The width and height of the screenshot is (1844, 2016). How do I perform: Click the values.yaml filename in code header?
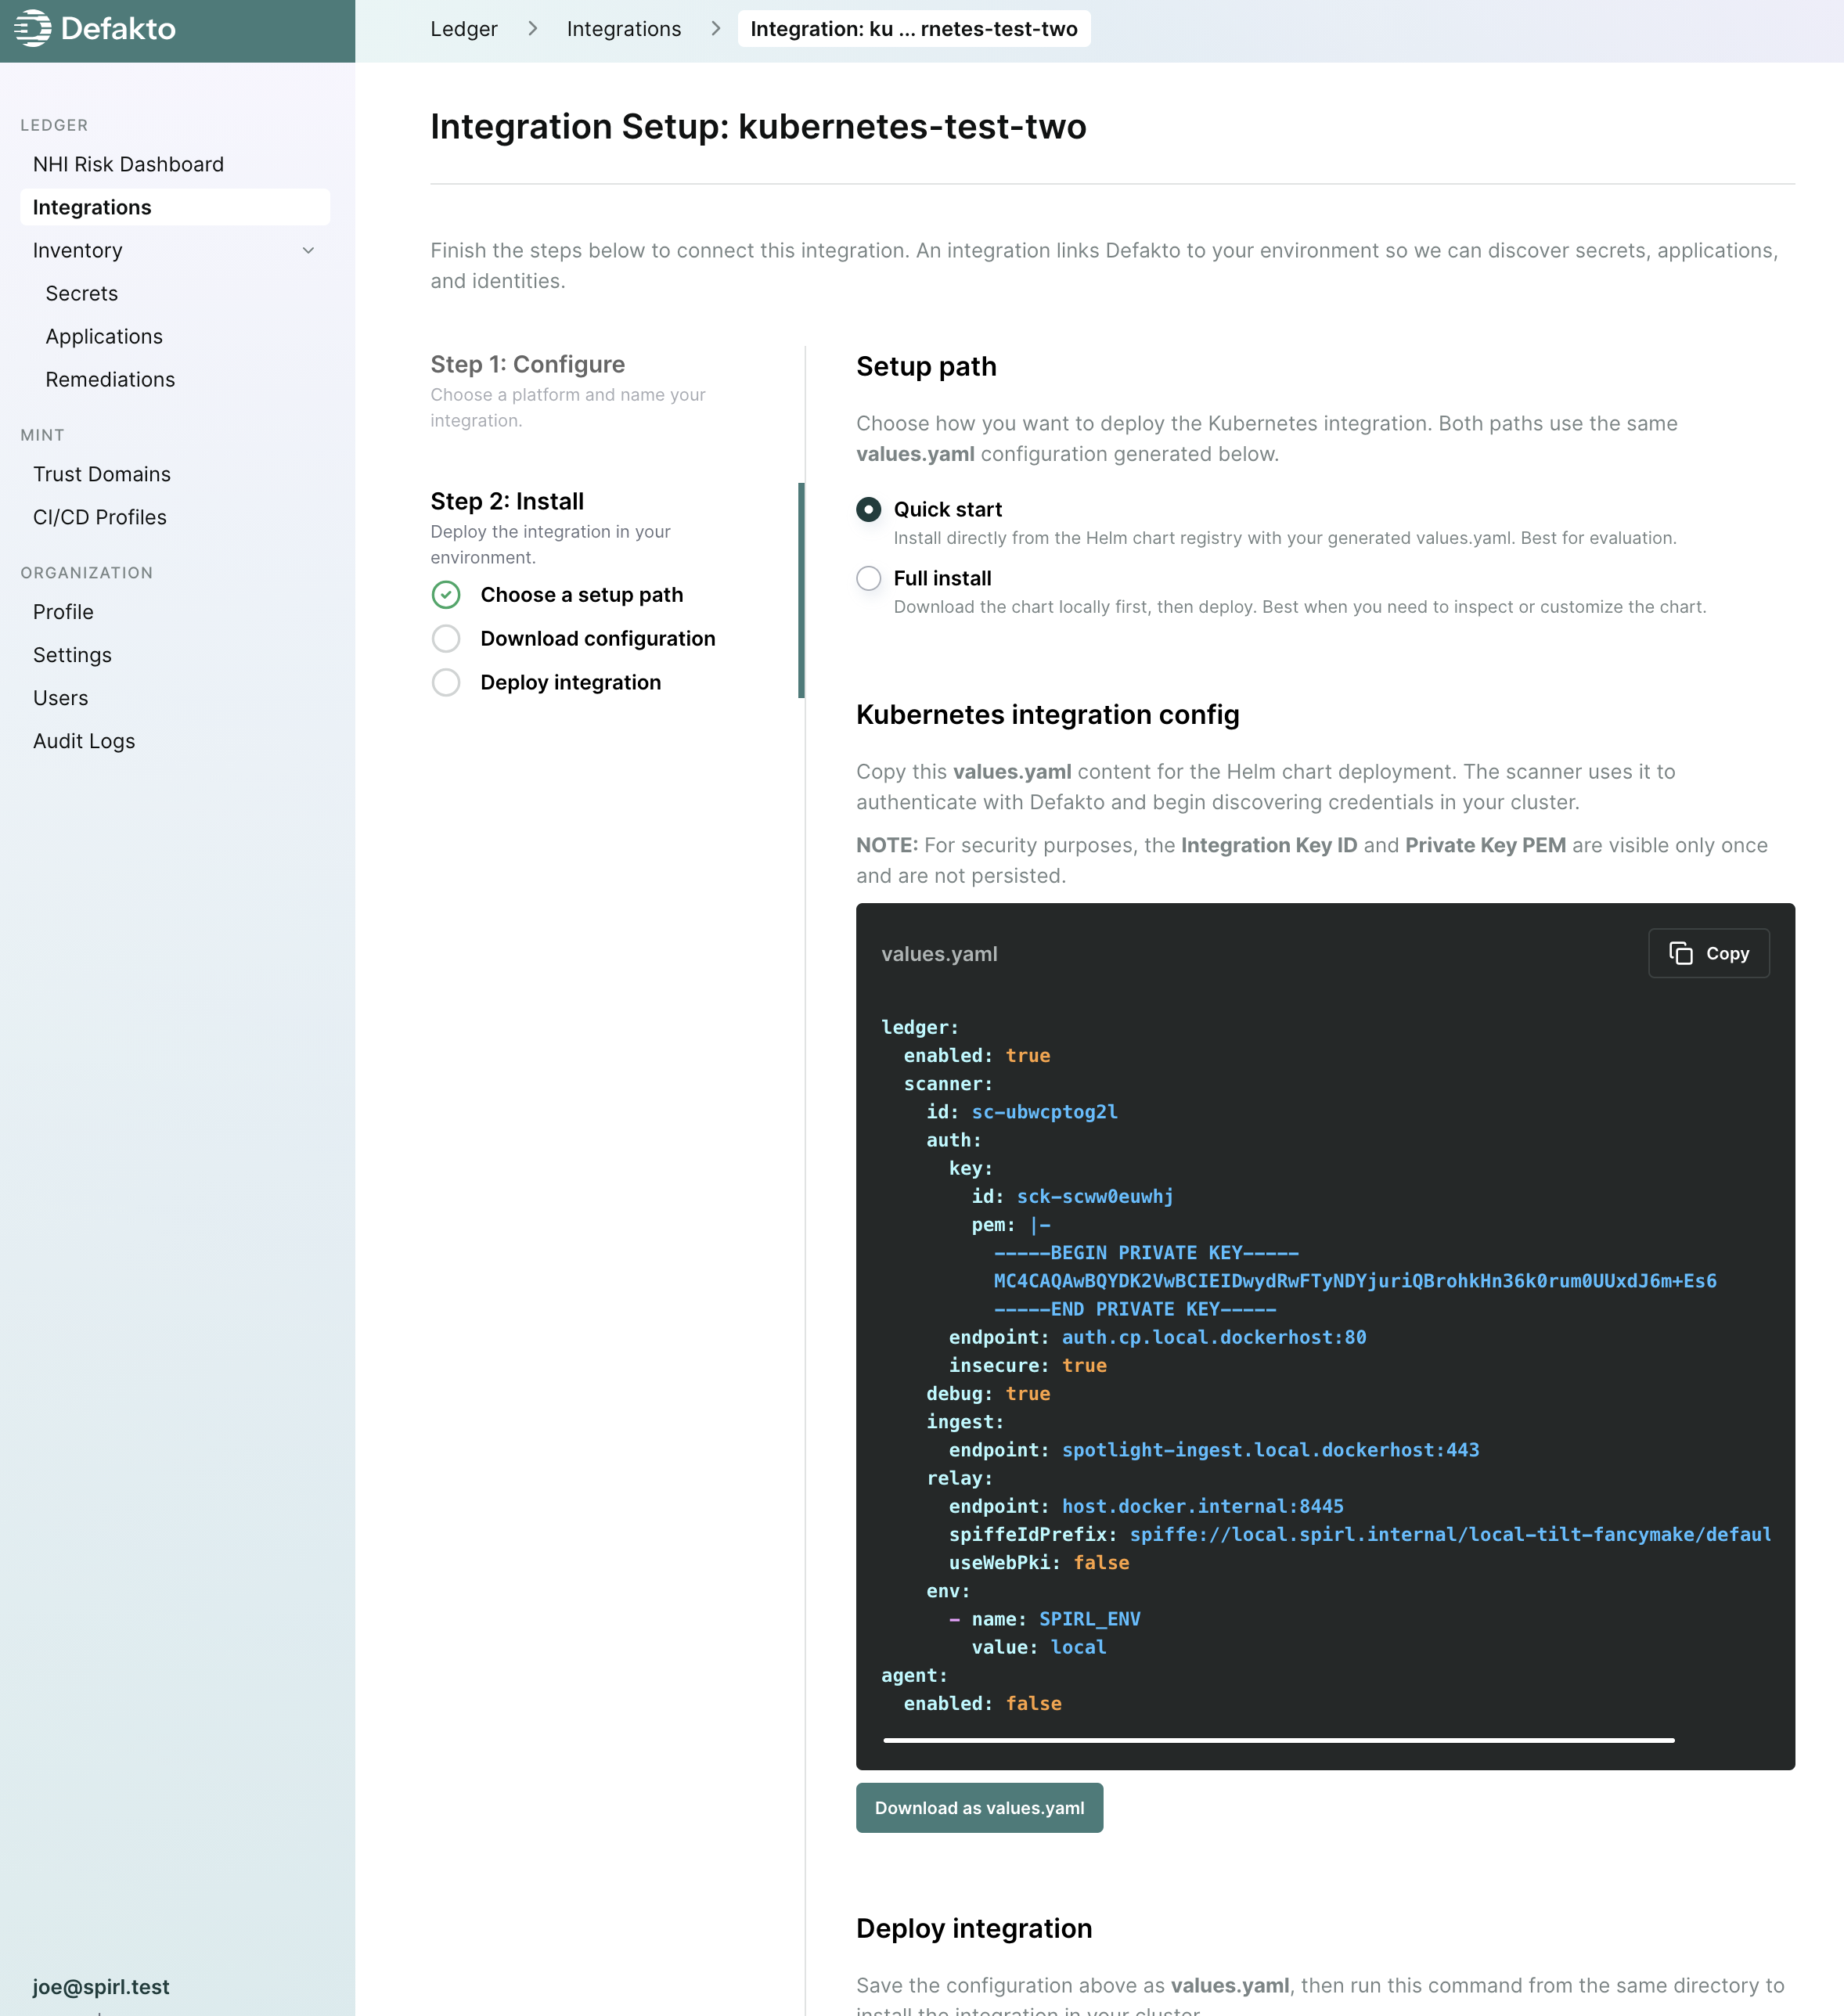939,954
